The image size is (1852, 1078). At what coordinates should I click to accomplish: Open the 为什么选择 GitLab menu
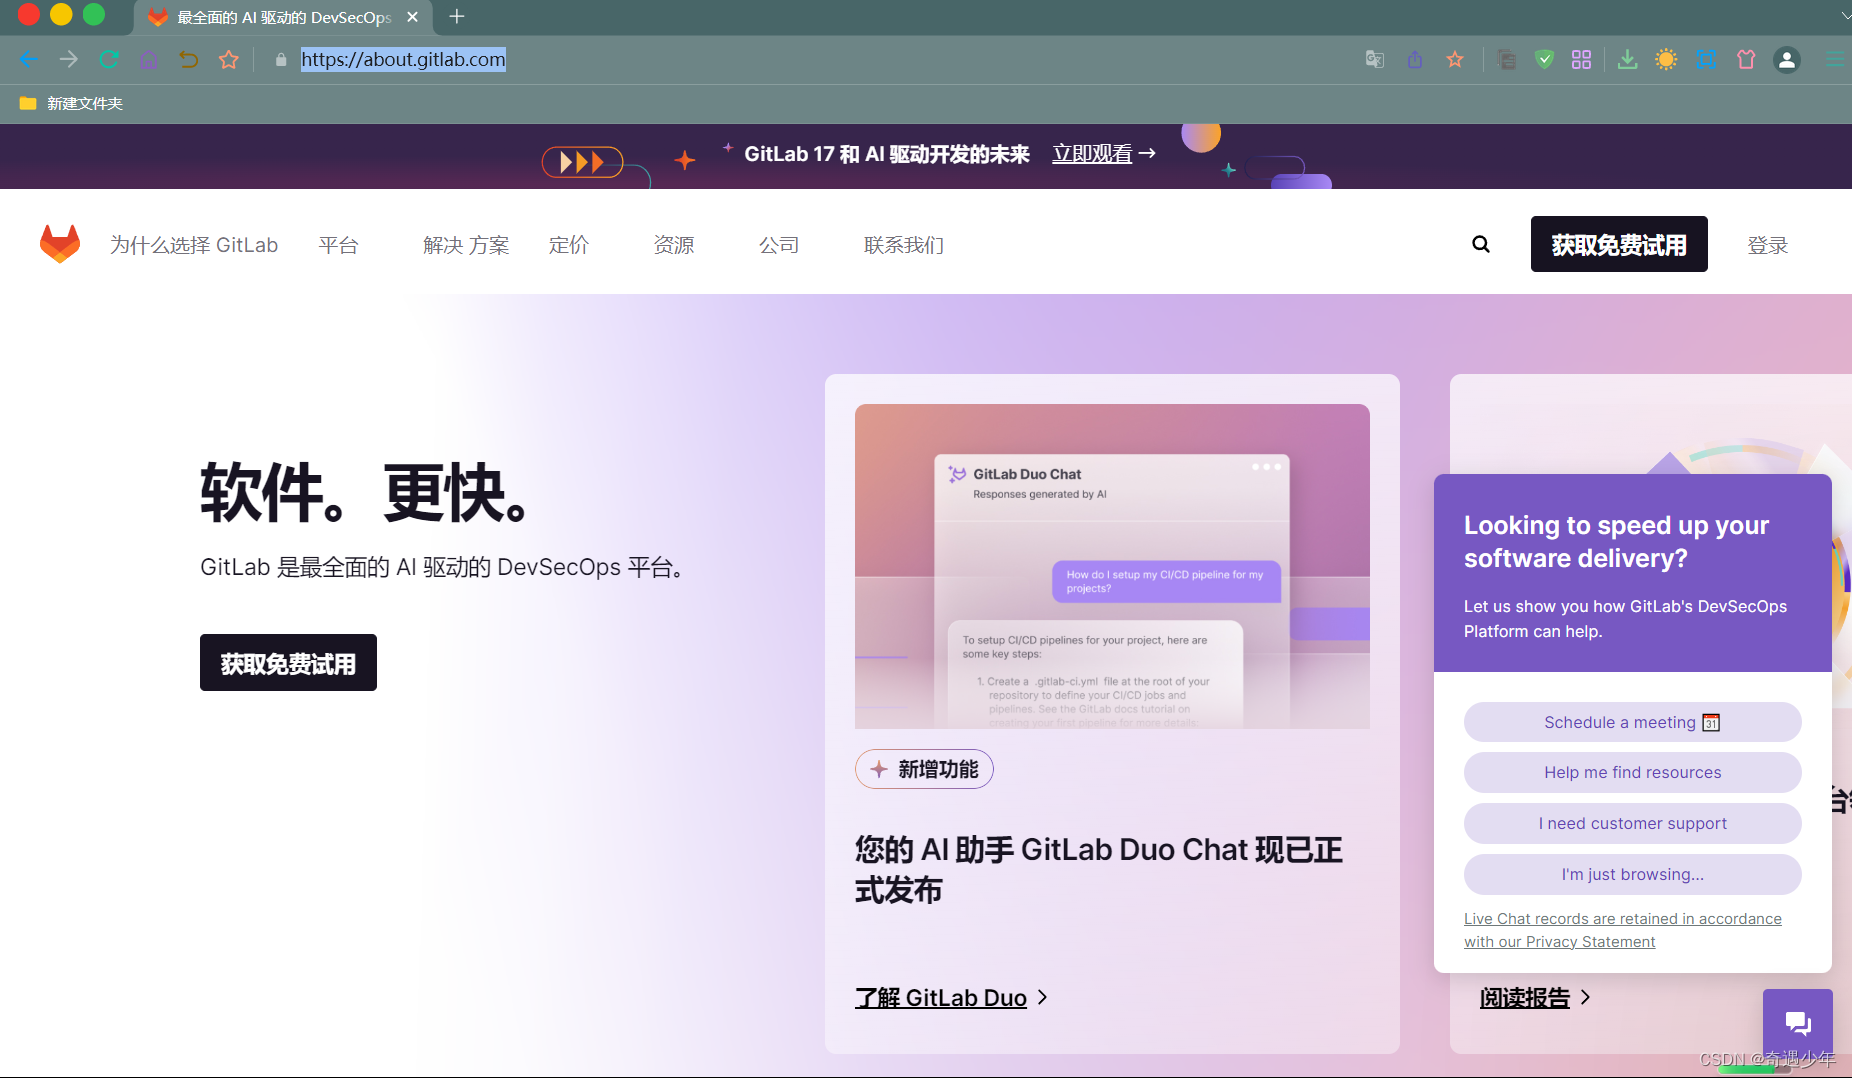tap(194, 245)
